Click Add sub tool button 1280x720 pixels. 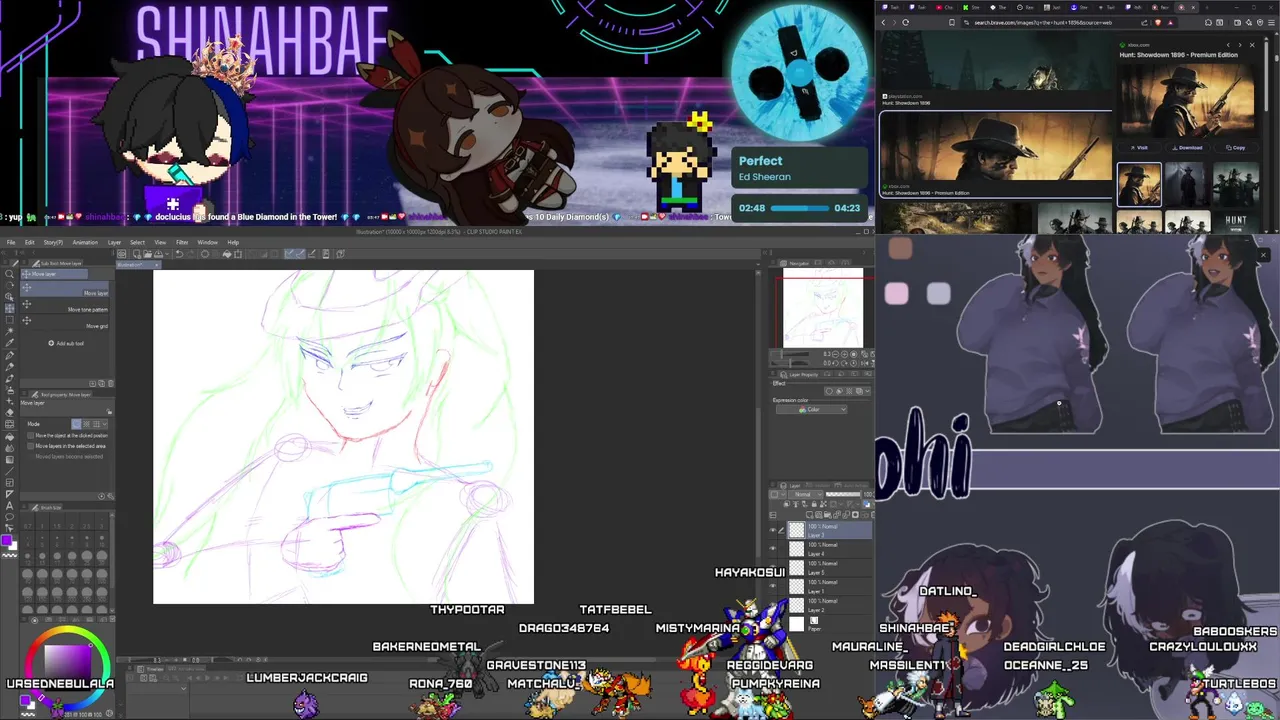66,343
